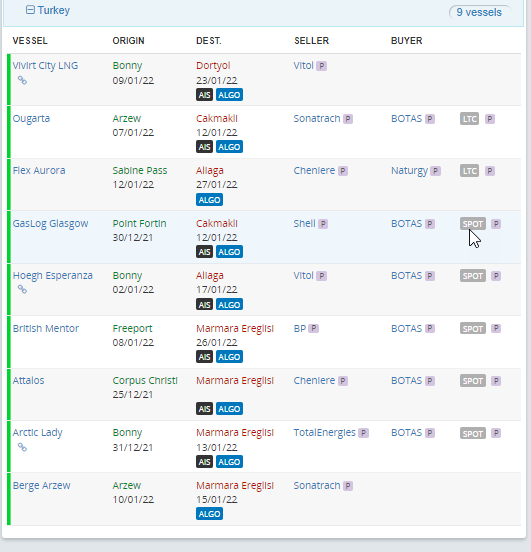
Task: Click the 9 vessels badge
Action: 479,12
